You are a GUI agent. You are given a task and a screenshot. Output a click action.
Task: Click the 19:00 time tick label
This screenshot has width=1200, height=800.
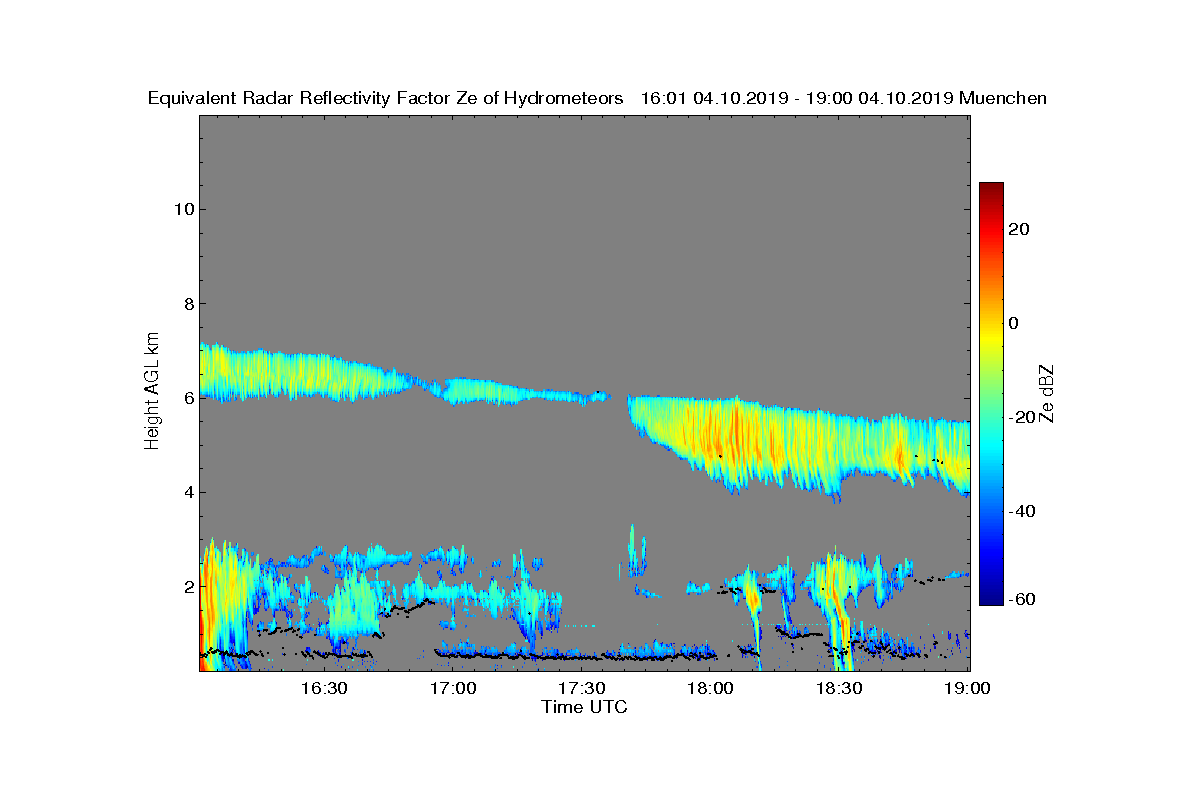(x=968, y=689)
